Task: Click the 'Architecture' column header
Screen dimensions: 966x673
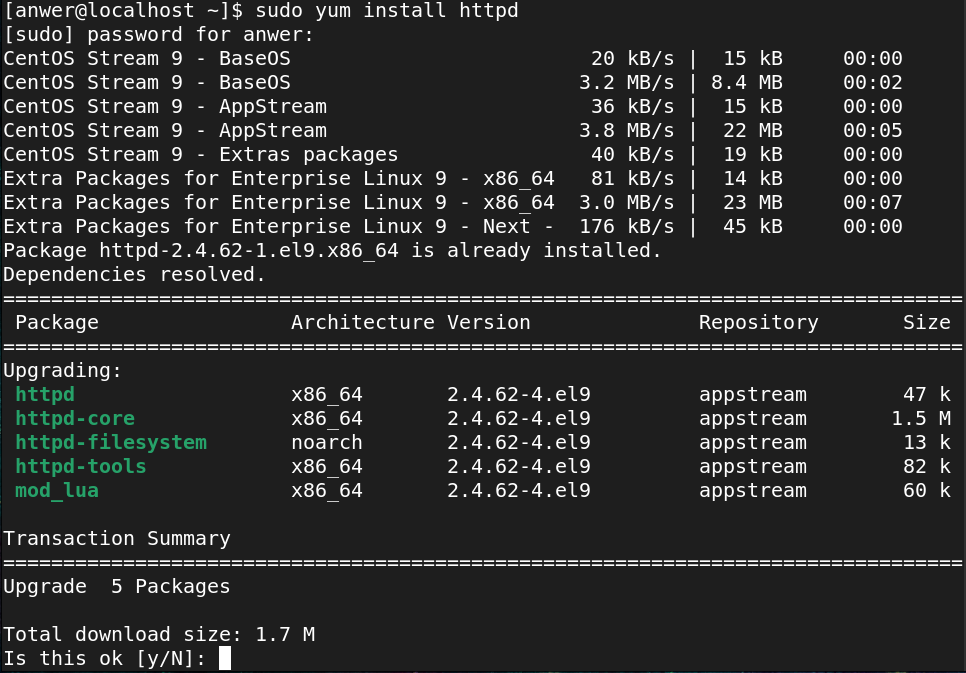Action: [x=363, y=323]
